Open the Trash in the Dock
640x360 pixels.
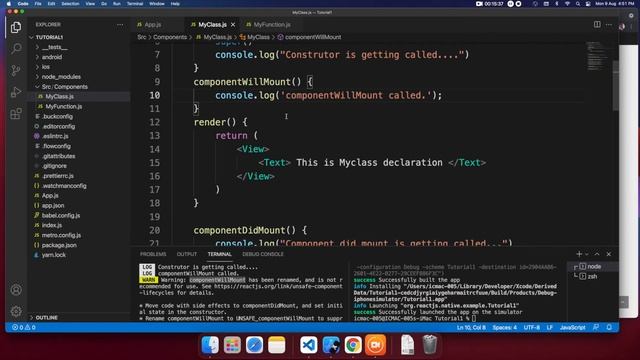[429, 345]
